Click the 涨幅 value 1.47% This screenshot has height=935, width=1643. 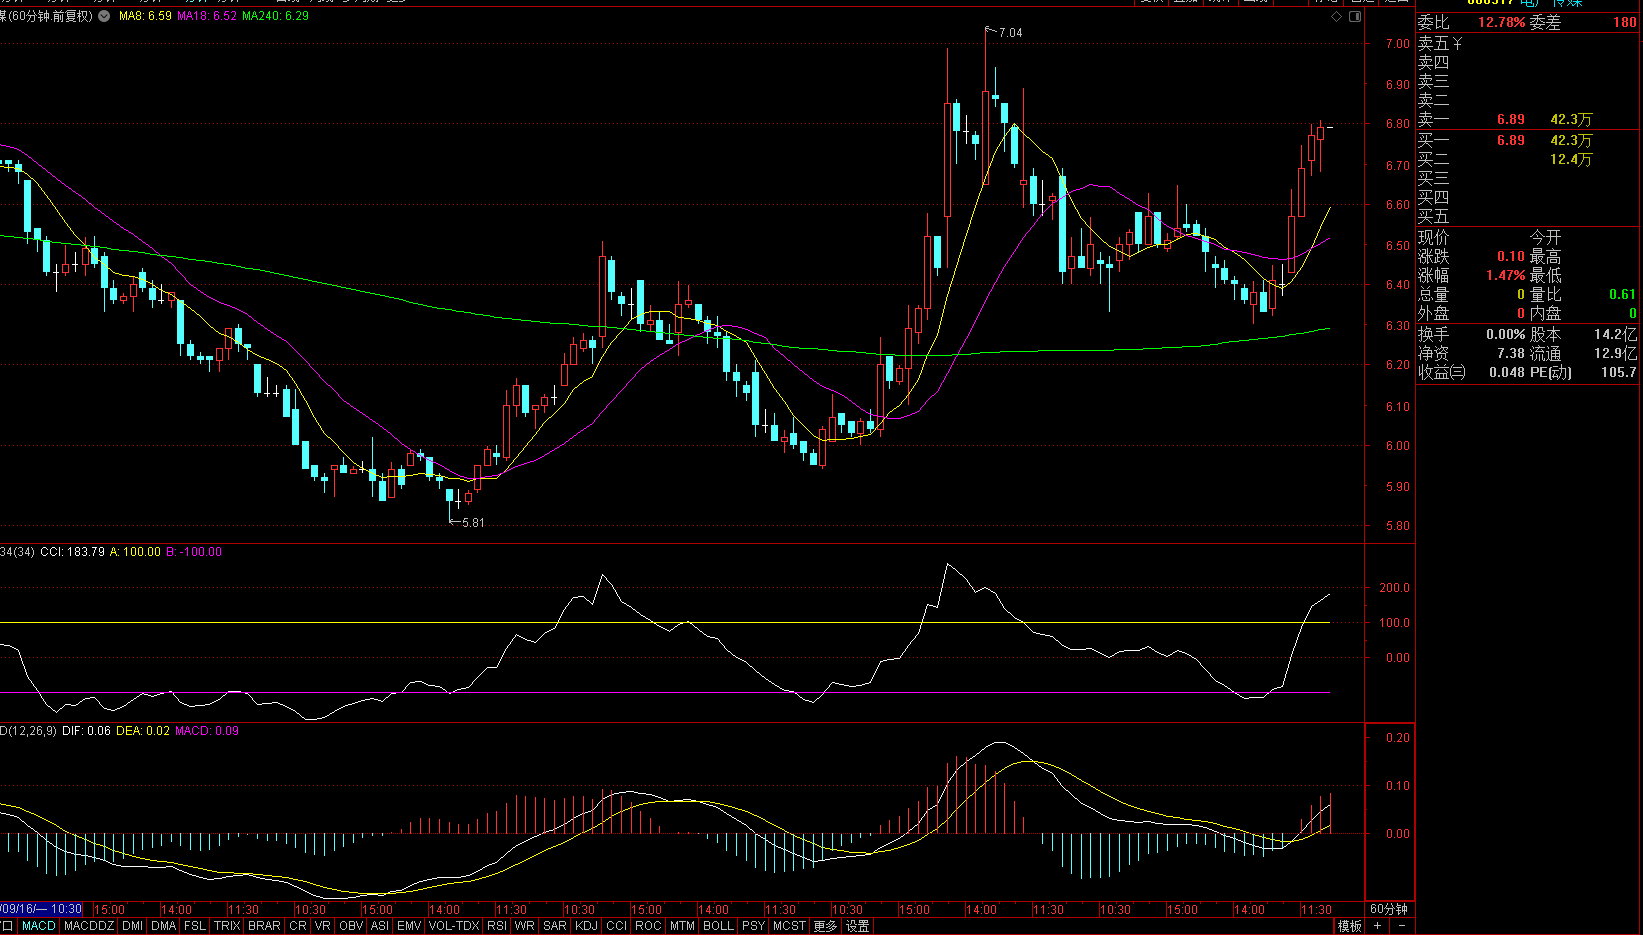pos(1505,275)
